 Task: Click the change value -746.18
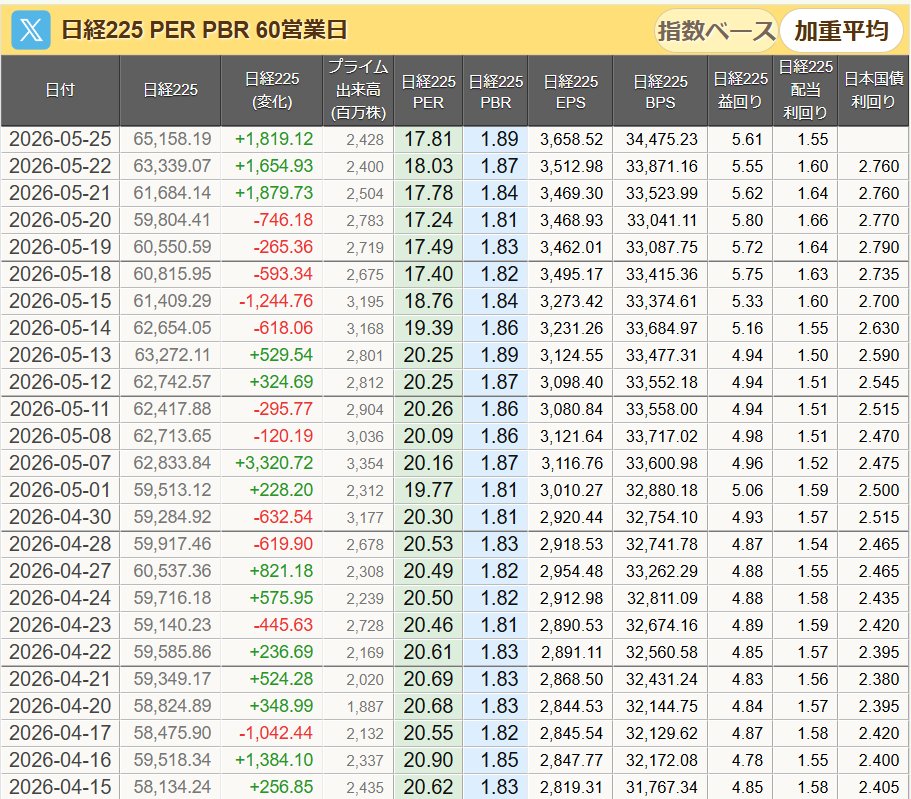point(283,220)
